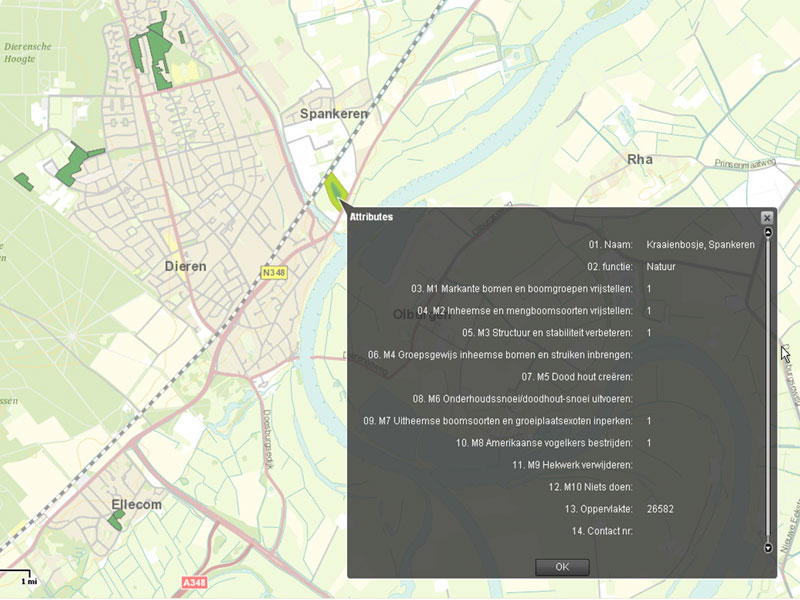Click the Kraaienbosje, Spankeren name value
The width and height of the screenshot is (800, 600).
click(700, 245)
